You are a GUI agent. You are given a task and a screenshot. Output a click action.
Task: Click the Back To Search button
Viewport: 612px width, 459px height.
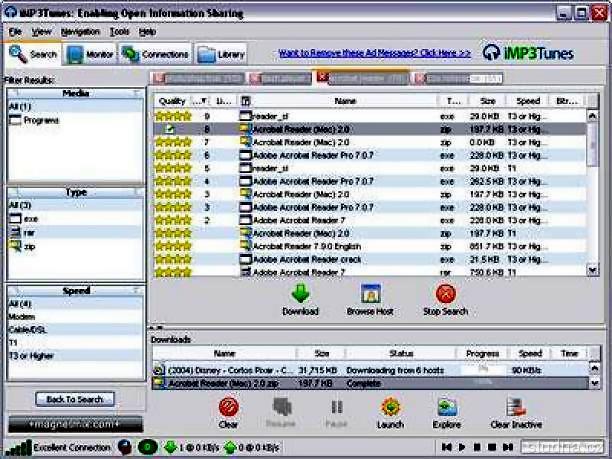pyautogui.click(x=76, y=399)
